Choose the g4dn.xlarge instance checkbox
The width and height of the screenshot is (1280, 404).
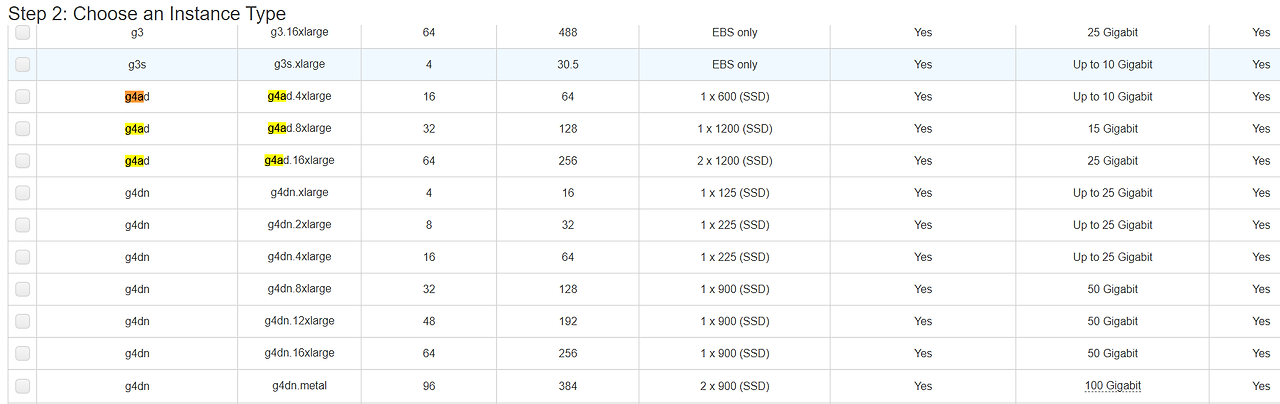point(22,192)
